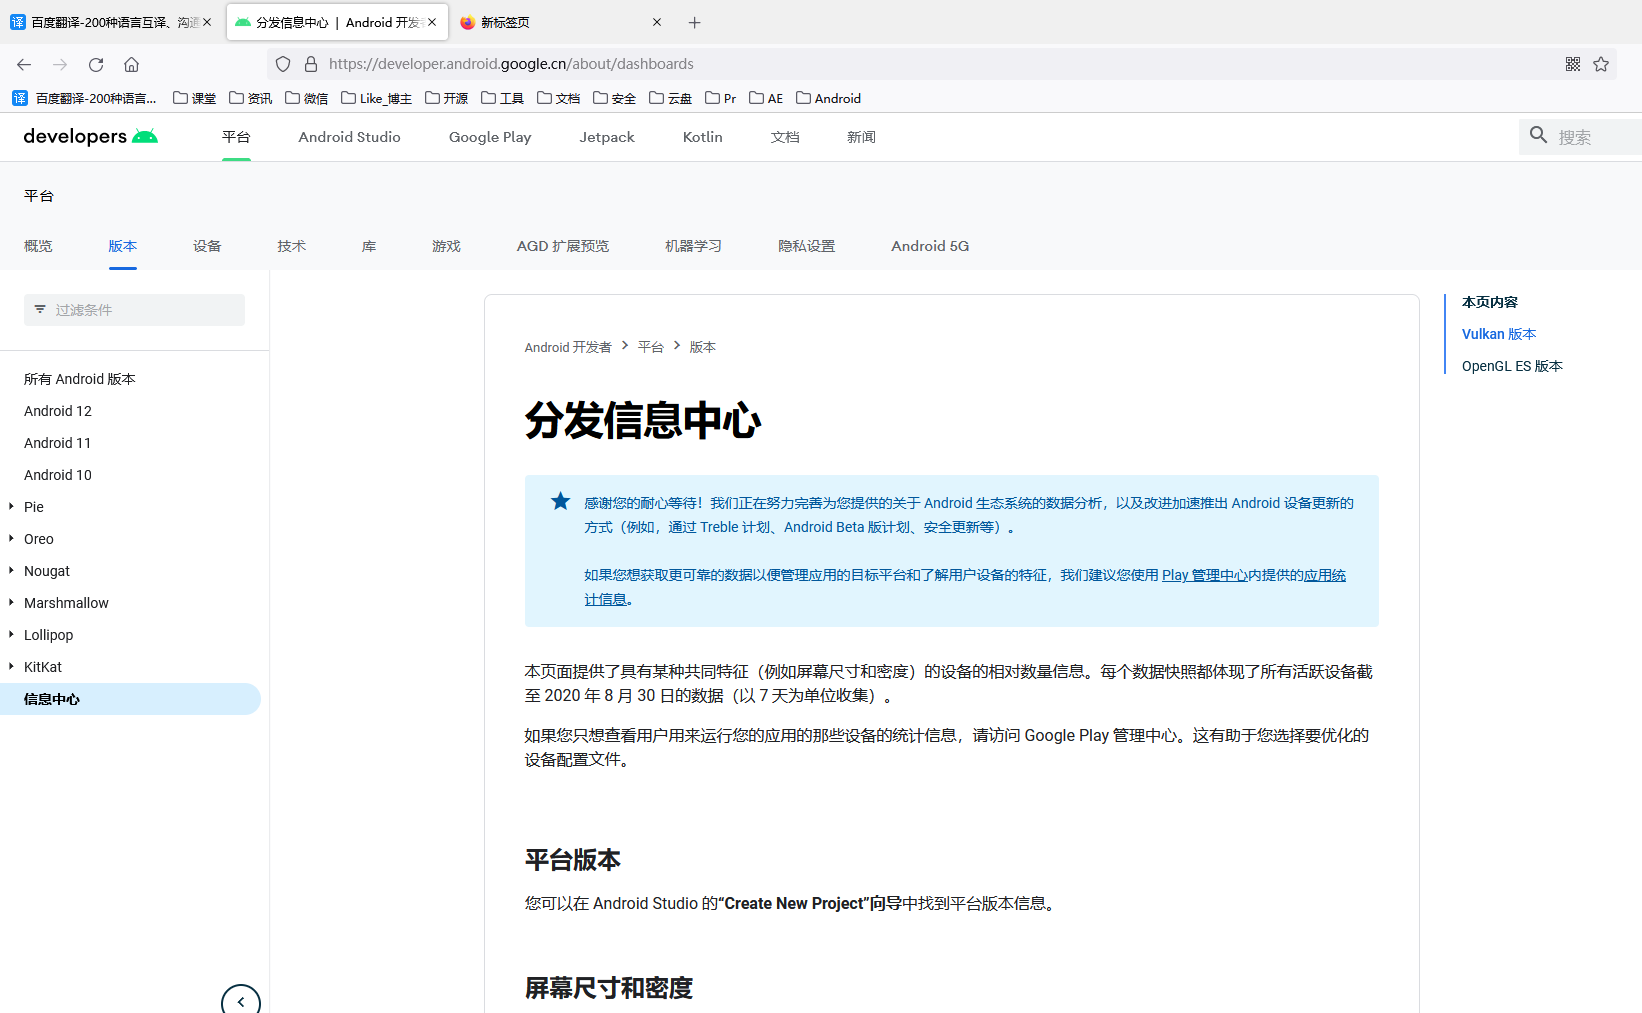Image resolution: width=1642 pixels, height=1013 pixels.
Task: Open Android 12 in sidebar
Action: coord(58,411)
